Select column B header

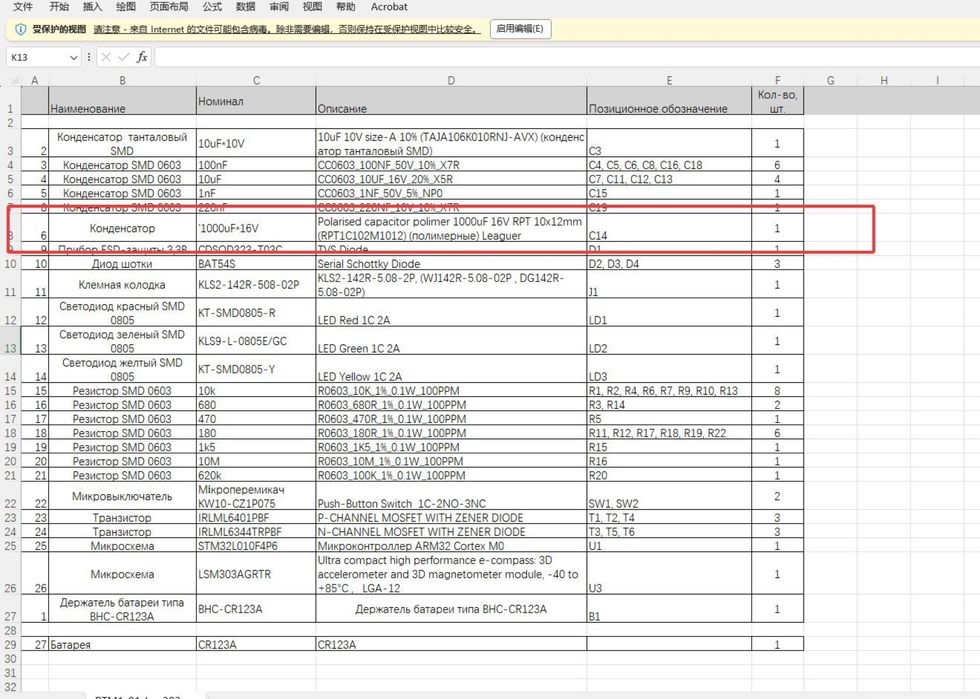click(x=122, y=80)
